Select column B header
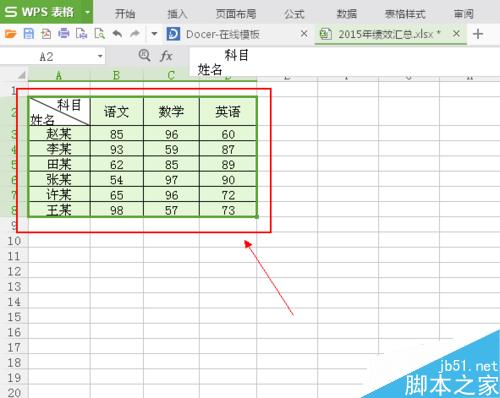The height and width of the screenshot is (398, 500). tap(117, 75)
